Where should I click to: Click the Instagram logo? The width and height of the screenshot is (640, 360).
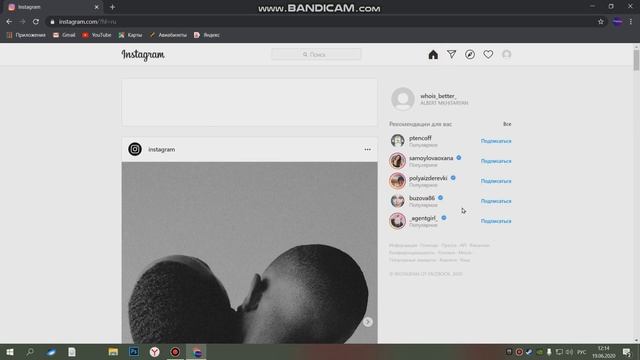pyautogui.click(x=143, y=55)
